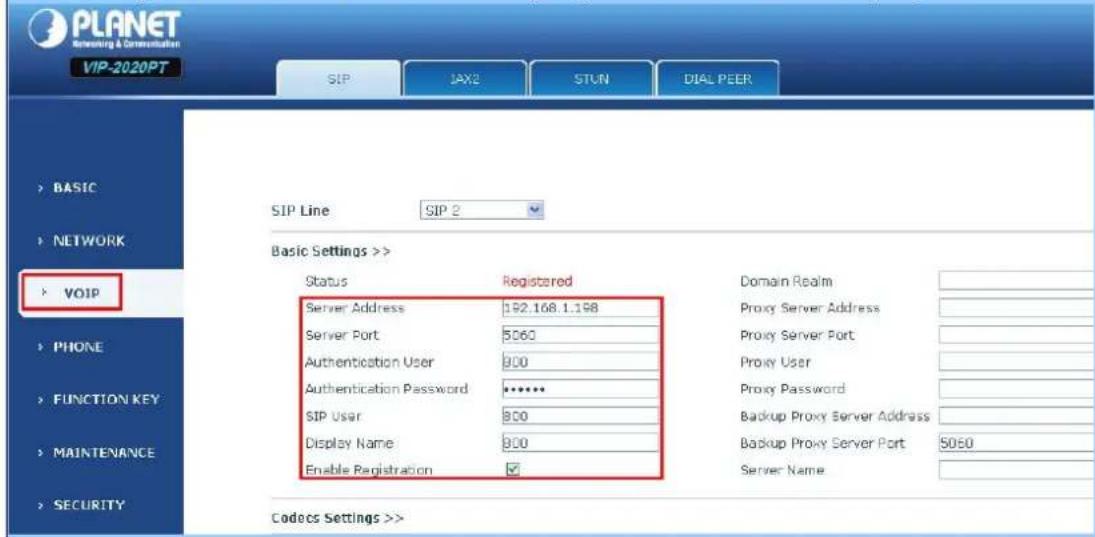Expand the Codecs Settings section

pyautogui.click(x=337, y=519)
